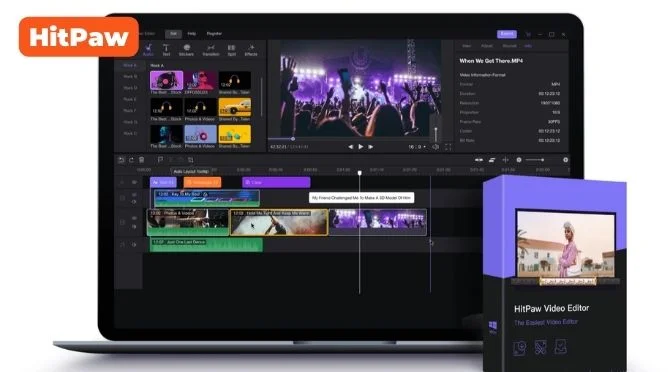Click the fit-timeline-width arrows icon
This screenshot has height=372, width=670.
pyautogui.click(x=479, y=160)
